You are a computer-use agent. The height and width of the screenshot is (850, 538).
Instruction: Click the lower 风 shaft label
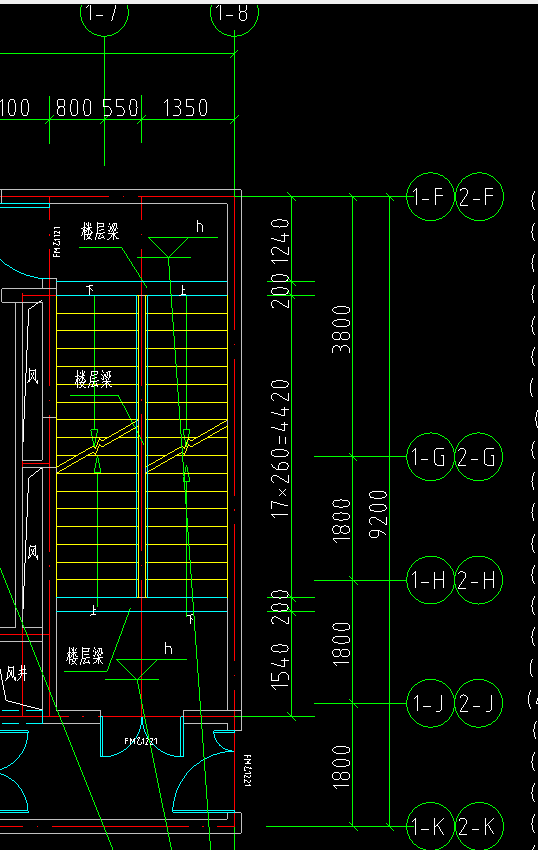point(33,552)
